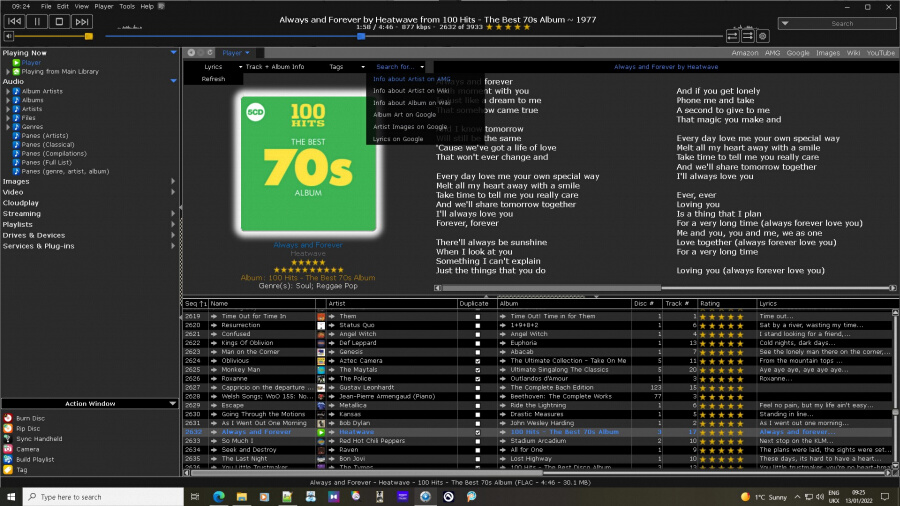900x506 pixels.
Task: Click arrow icon before Metallica artist
Action: [332, 406]
